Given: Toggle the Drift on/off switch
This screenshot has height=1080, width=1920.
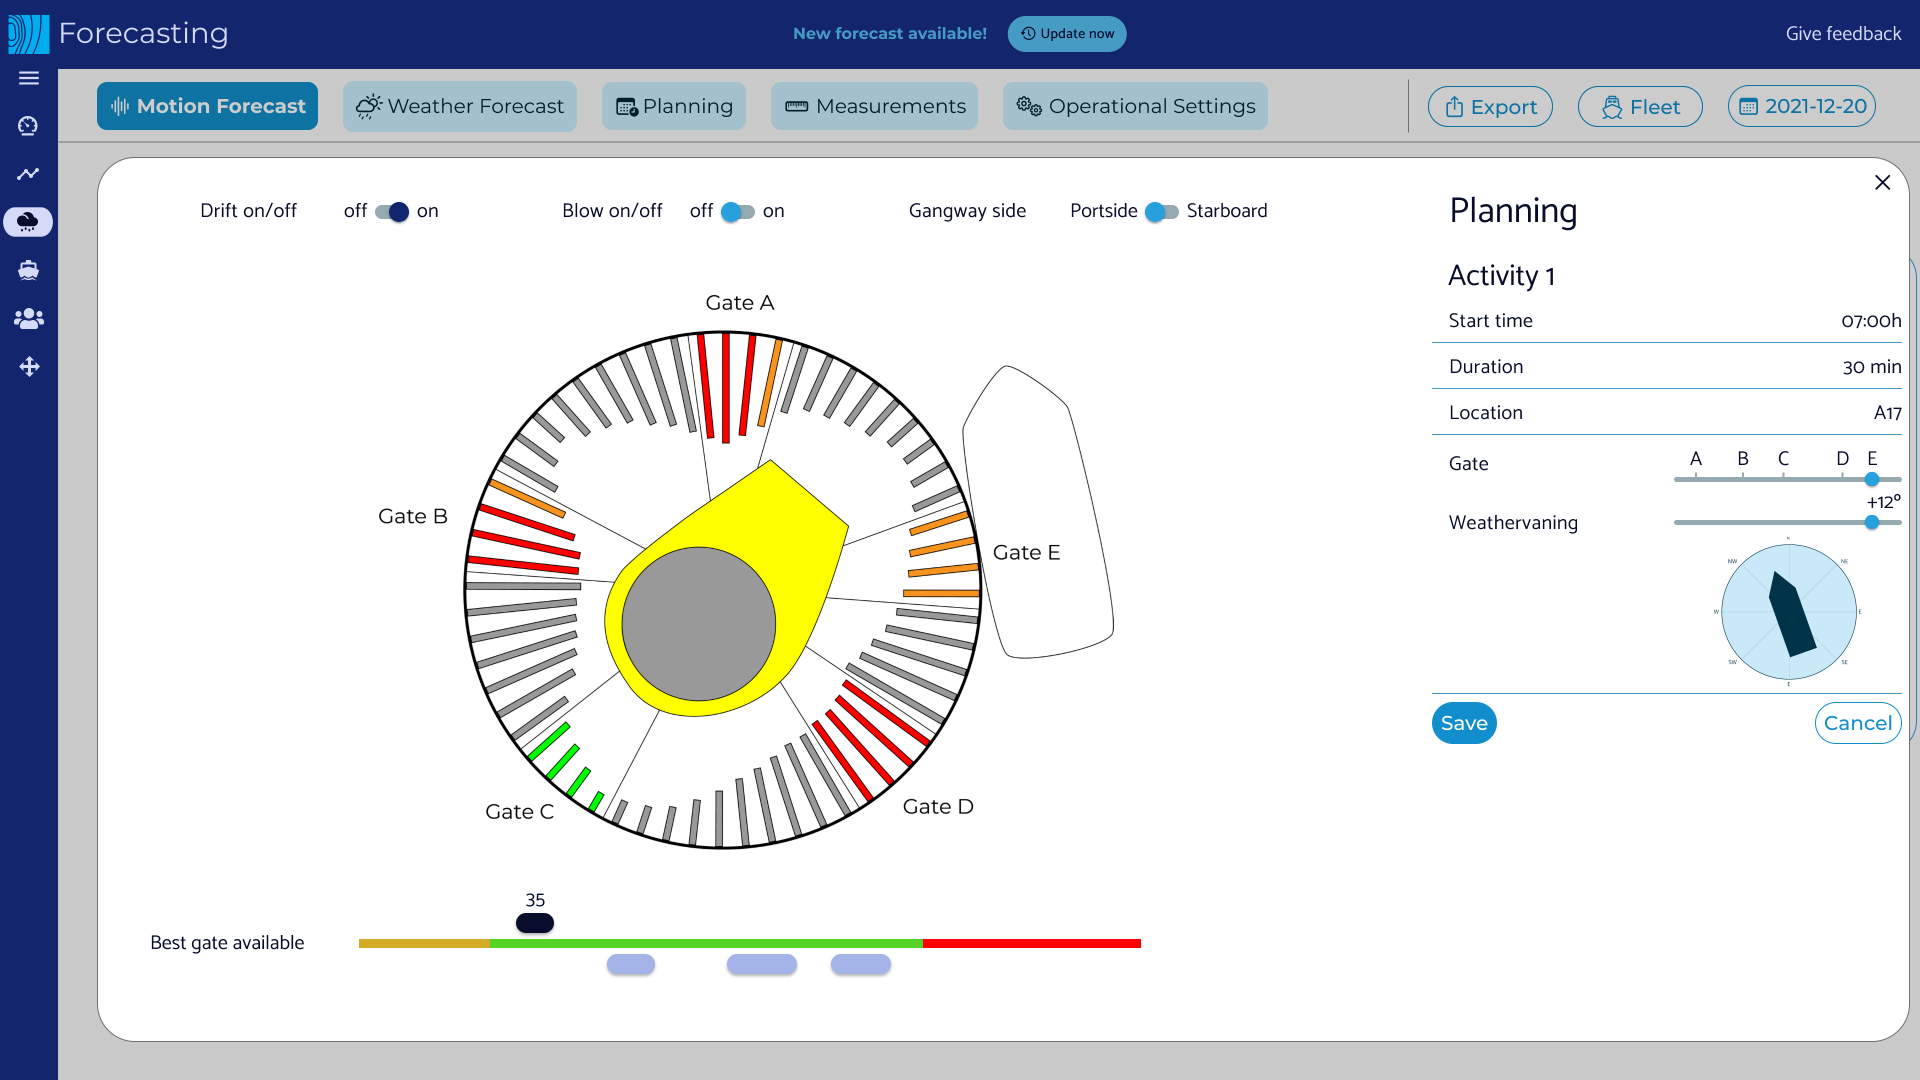Looking at the screenshot, I should tap(391, 212).
